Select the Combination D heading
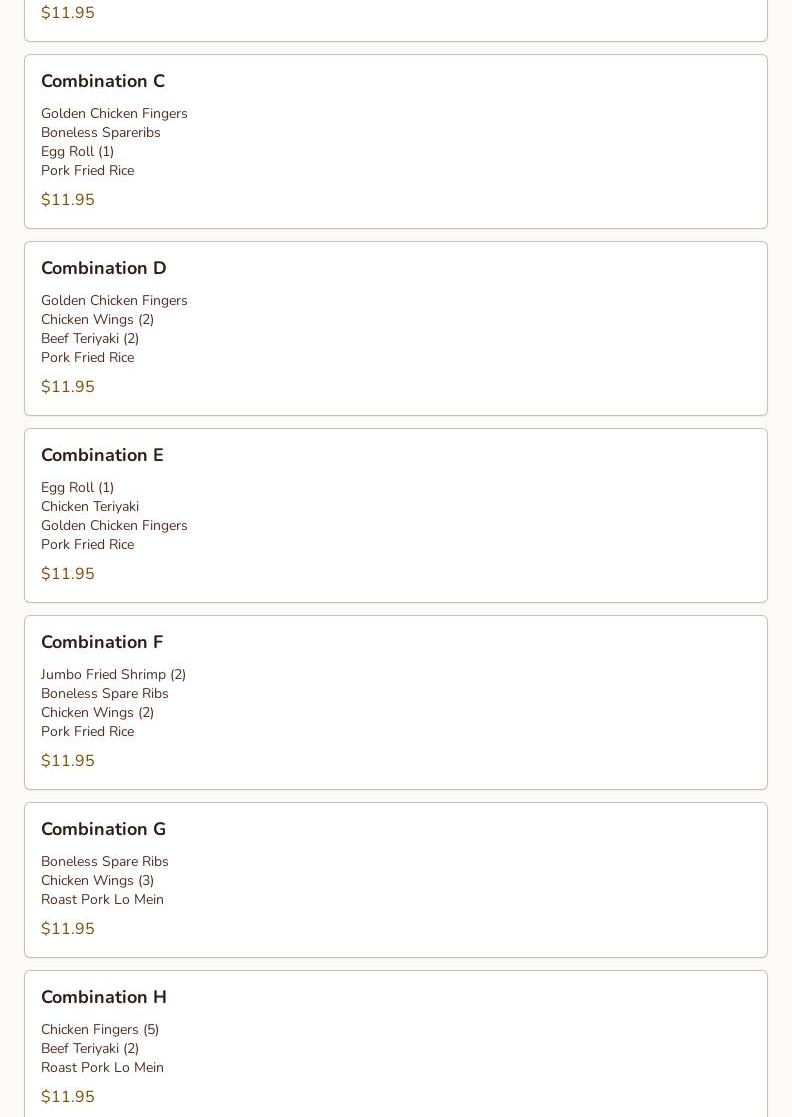Screen dimensions: 792x1117 (104, 268)
